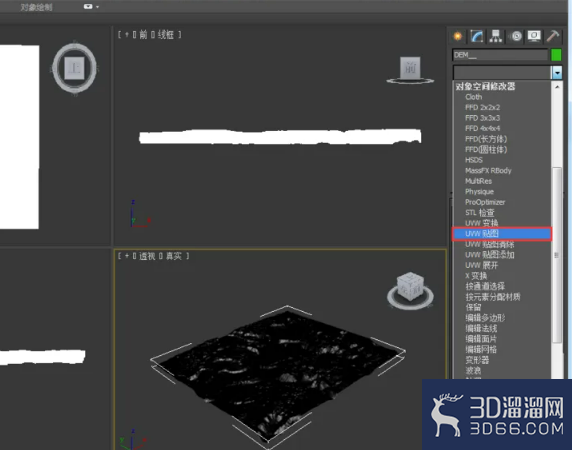Open the perspective viewport 真实 shading menu
The width and height of the screenshot is (572, 450).
coord(174,256)
